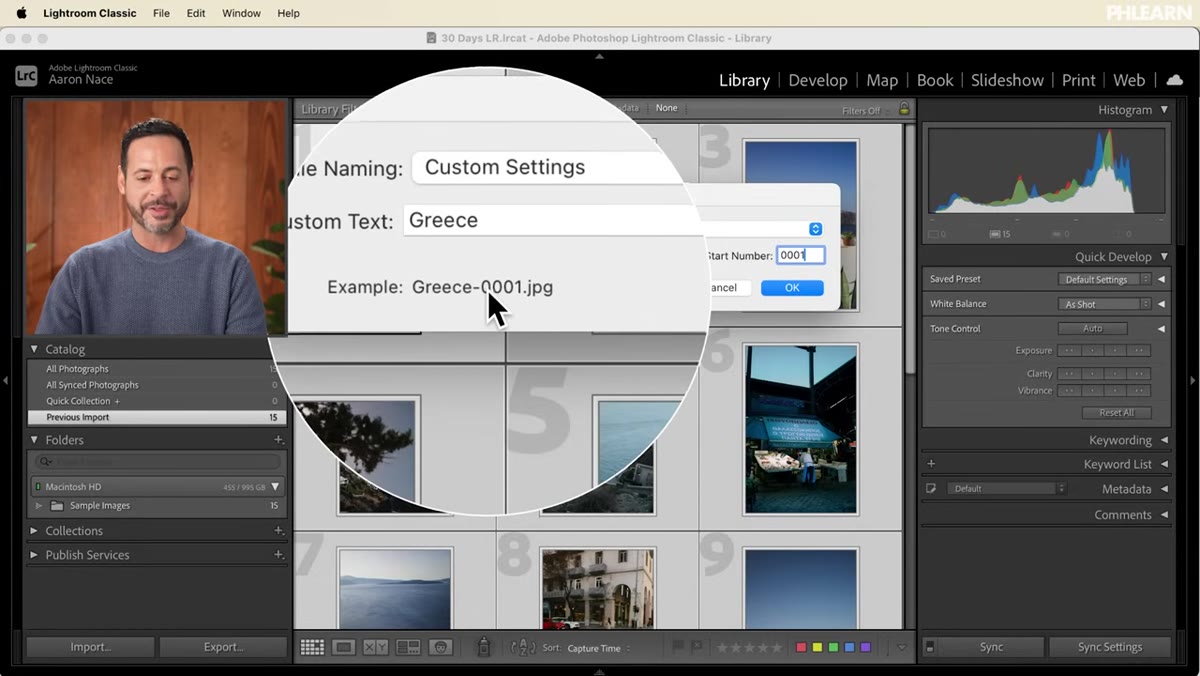
Task: Click large Exposure decrease double-arrow button
Action: [1069, 351]
